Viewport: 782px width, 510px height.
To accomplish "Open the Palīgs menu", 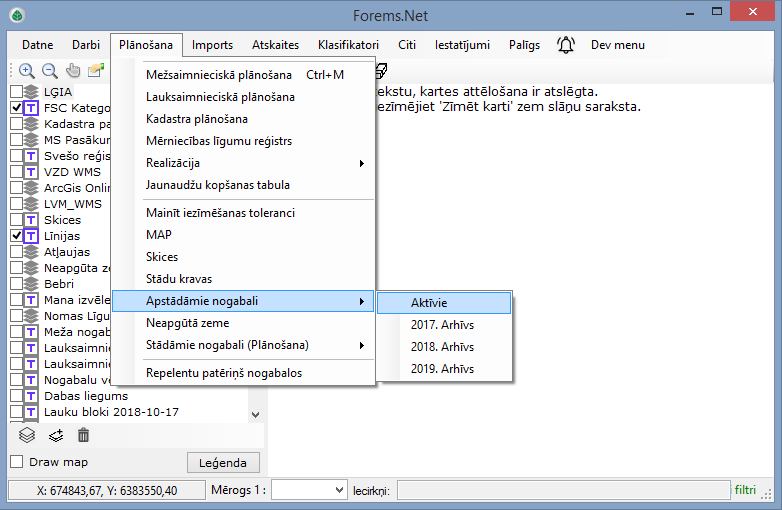I will 524,45.
